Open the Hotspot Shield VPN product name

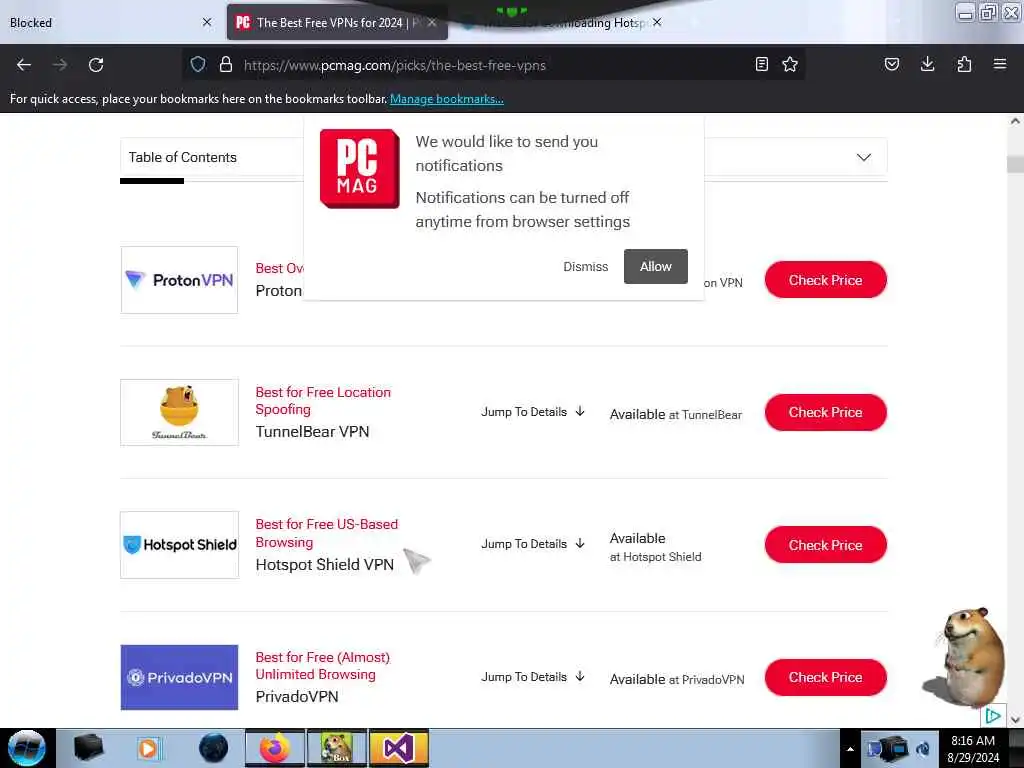click(x=325, y=564)
